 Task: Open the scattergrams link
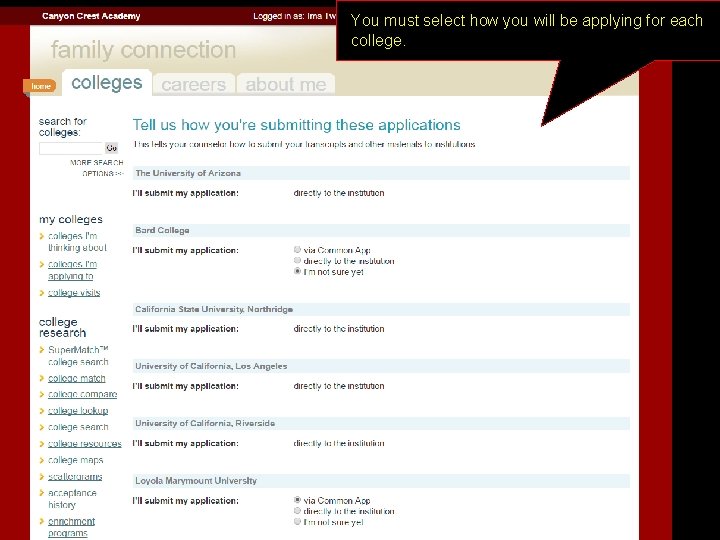click(x=75, y=477)
